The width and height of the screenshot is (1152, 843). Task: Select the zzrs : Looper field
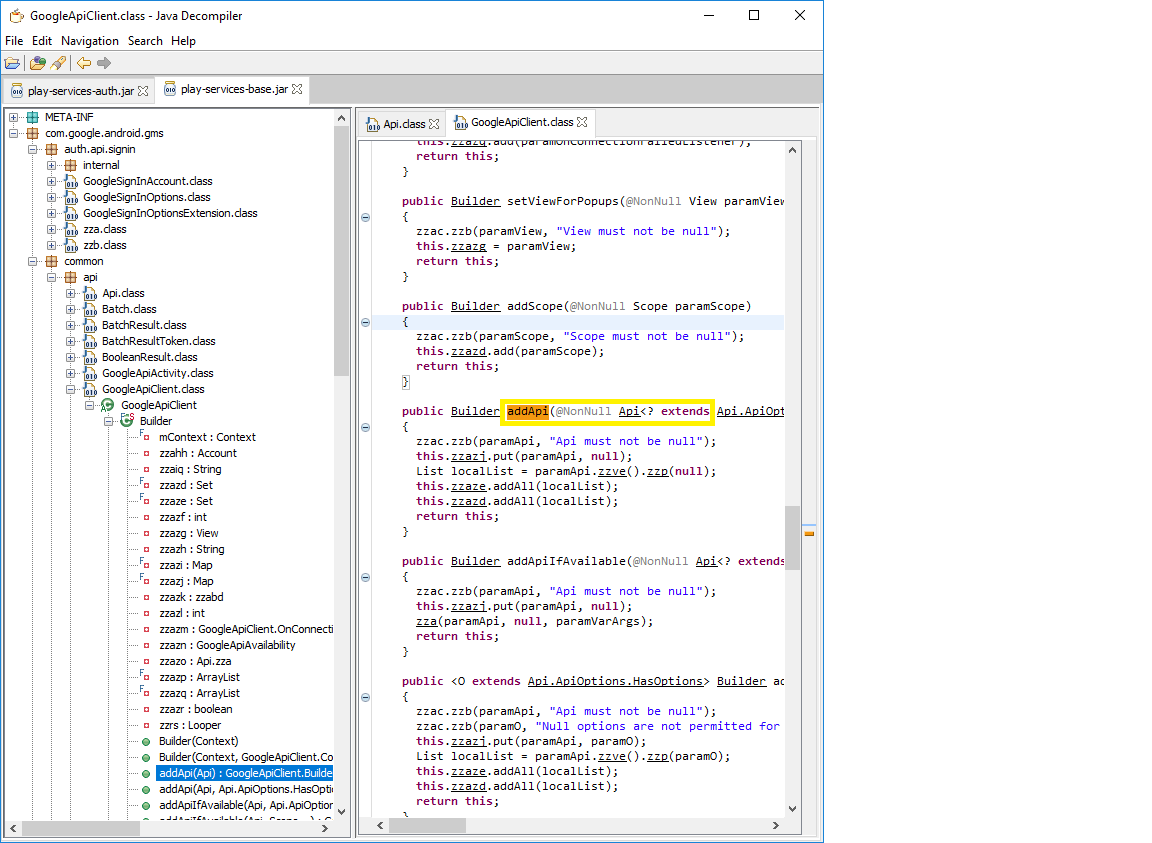[190, 725]
